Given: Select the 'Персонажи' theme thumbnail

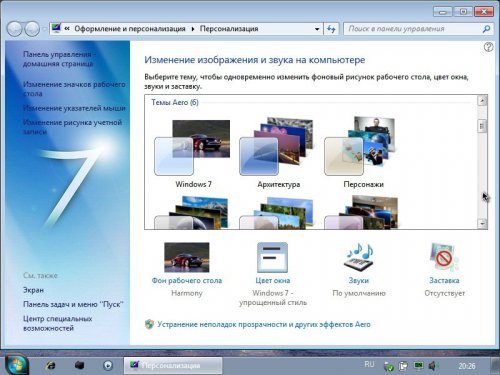Looking at the screenshot, I should [361, 146].
